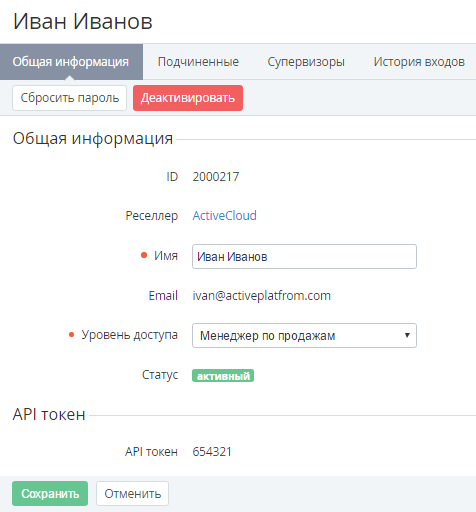
Task: Click the API токен section heading
Action: click(49, 414)
